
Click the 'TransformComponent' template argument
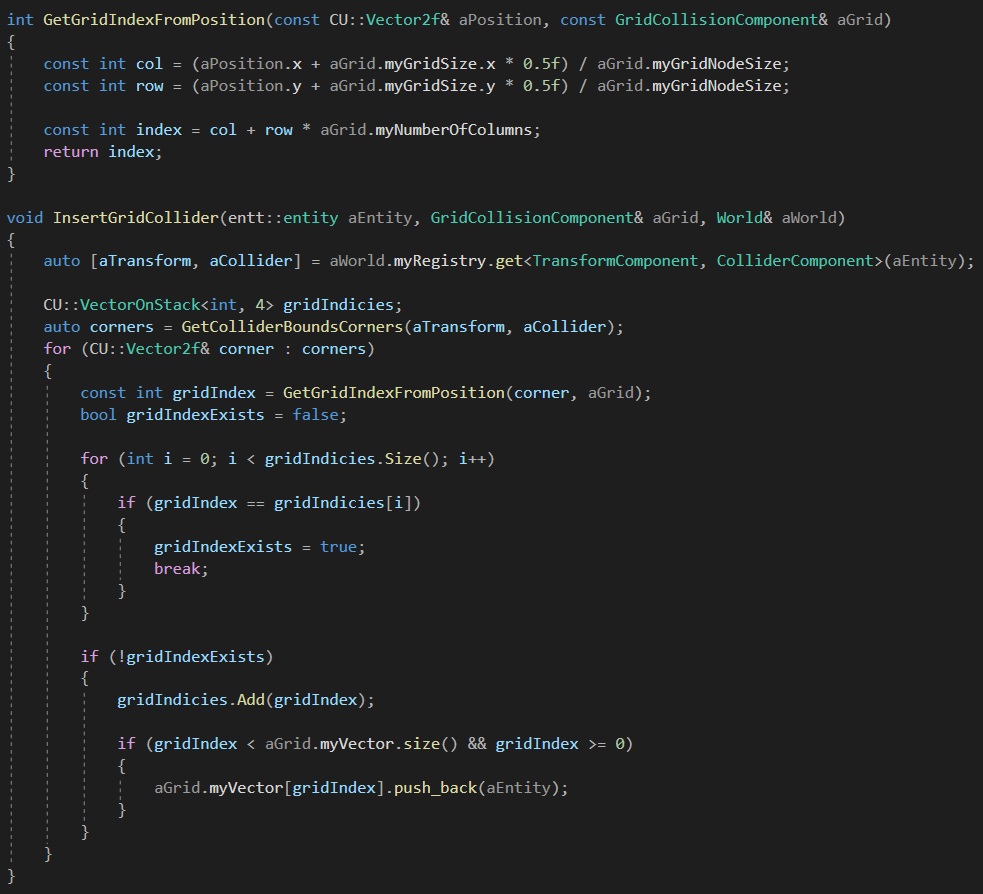(615, 261)
